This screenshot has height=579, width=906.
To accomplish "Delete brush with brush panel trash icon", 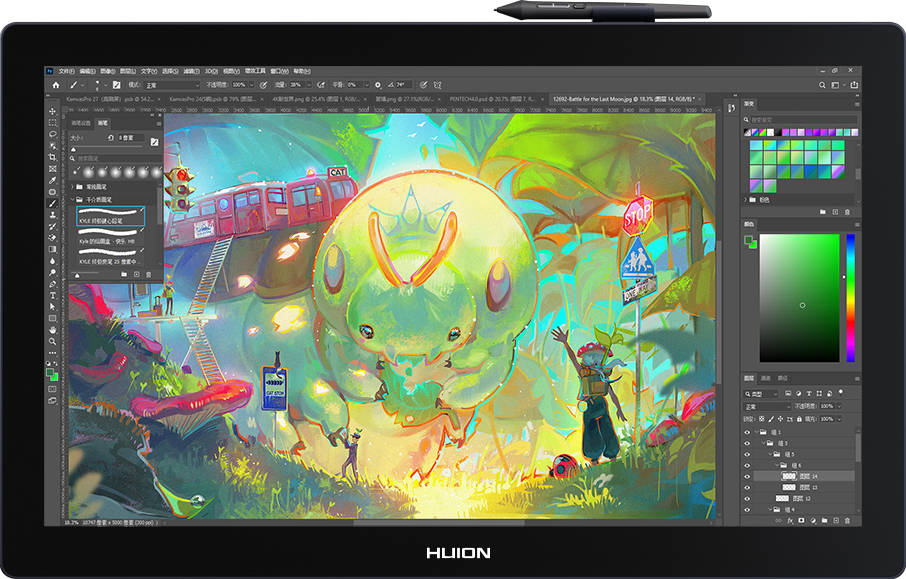I will [148, 274].
